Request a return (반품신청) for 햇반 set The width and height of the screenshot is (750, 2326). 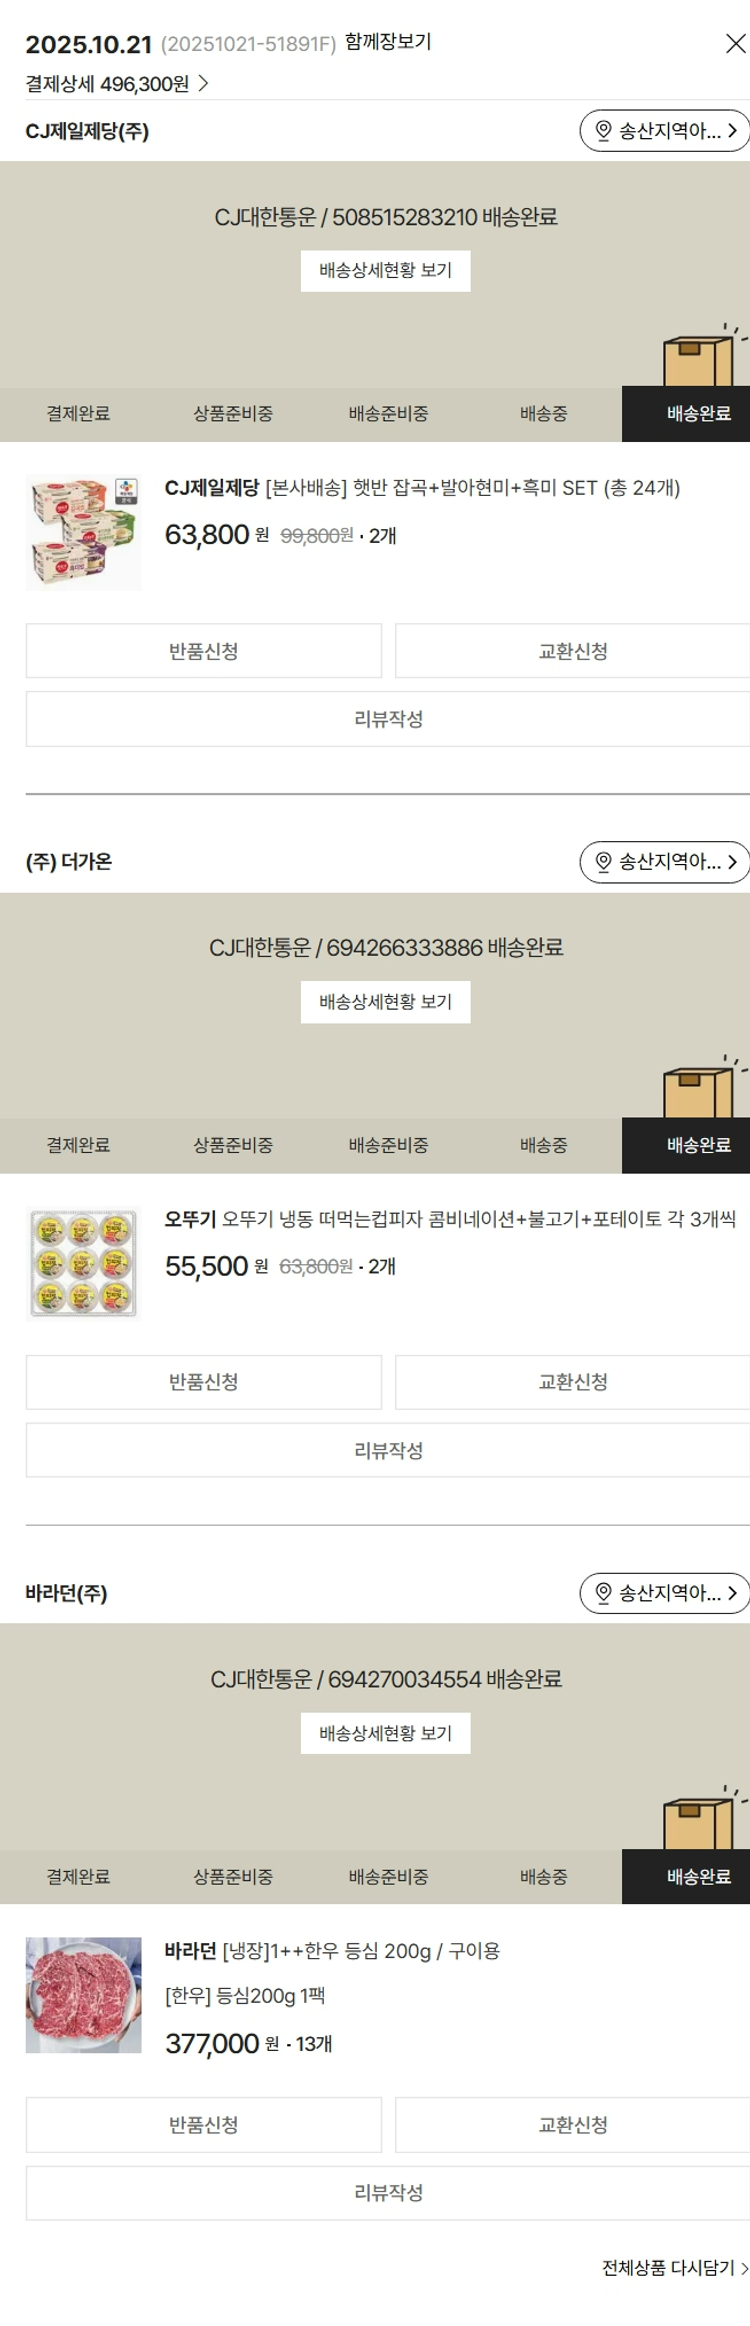tap(203, 651)
